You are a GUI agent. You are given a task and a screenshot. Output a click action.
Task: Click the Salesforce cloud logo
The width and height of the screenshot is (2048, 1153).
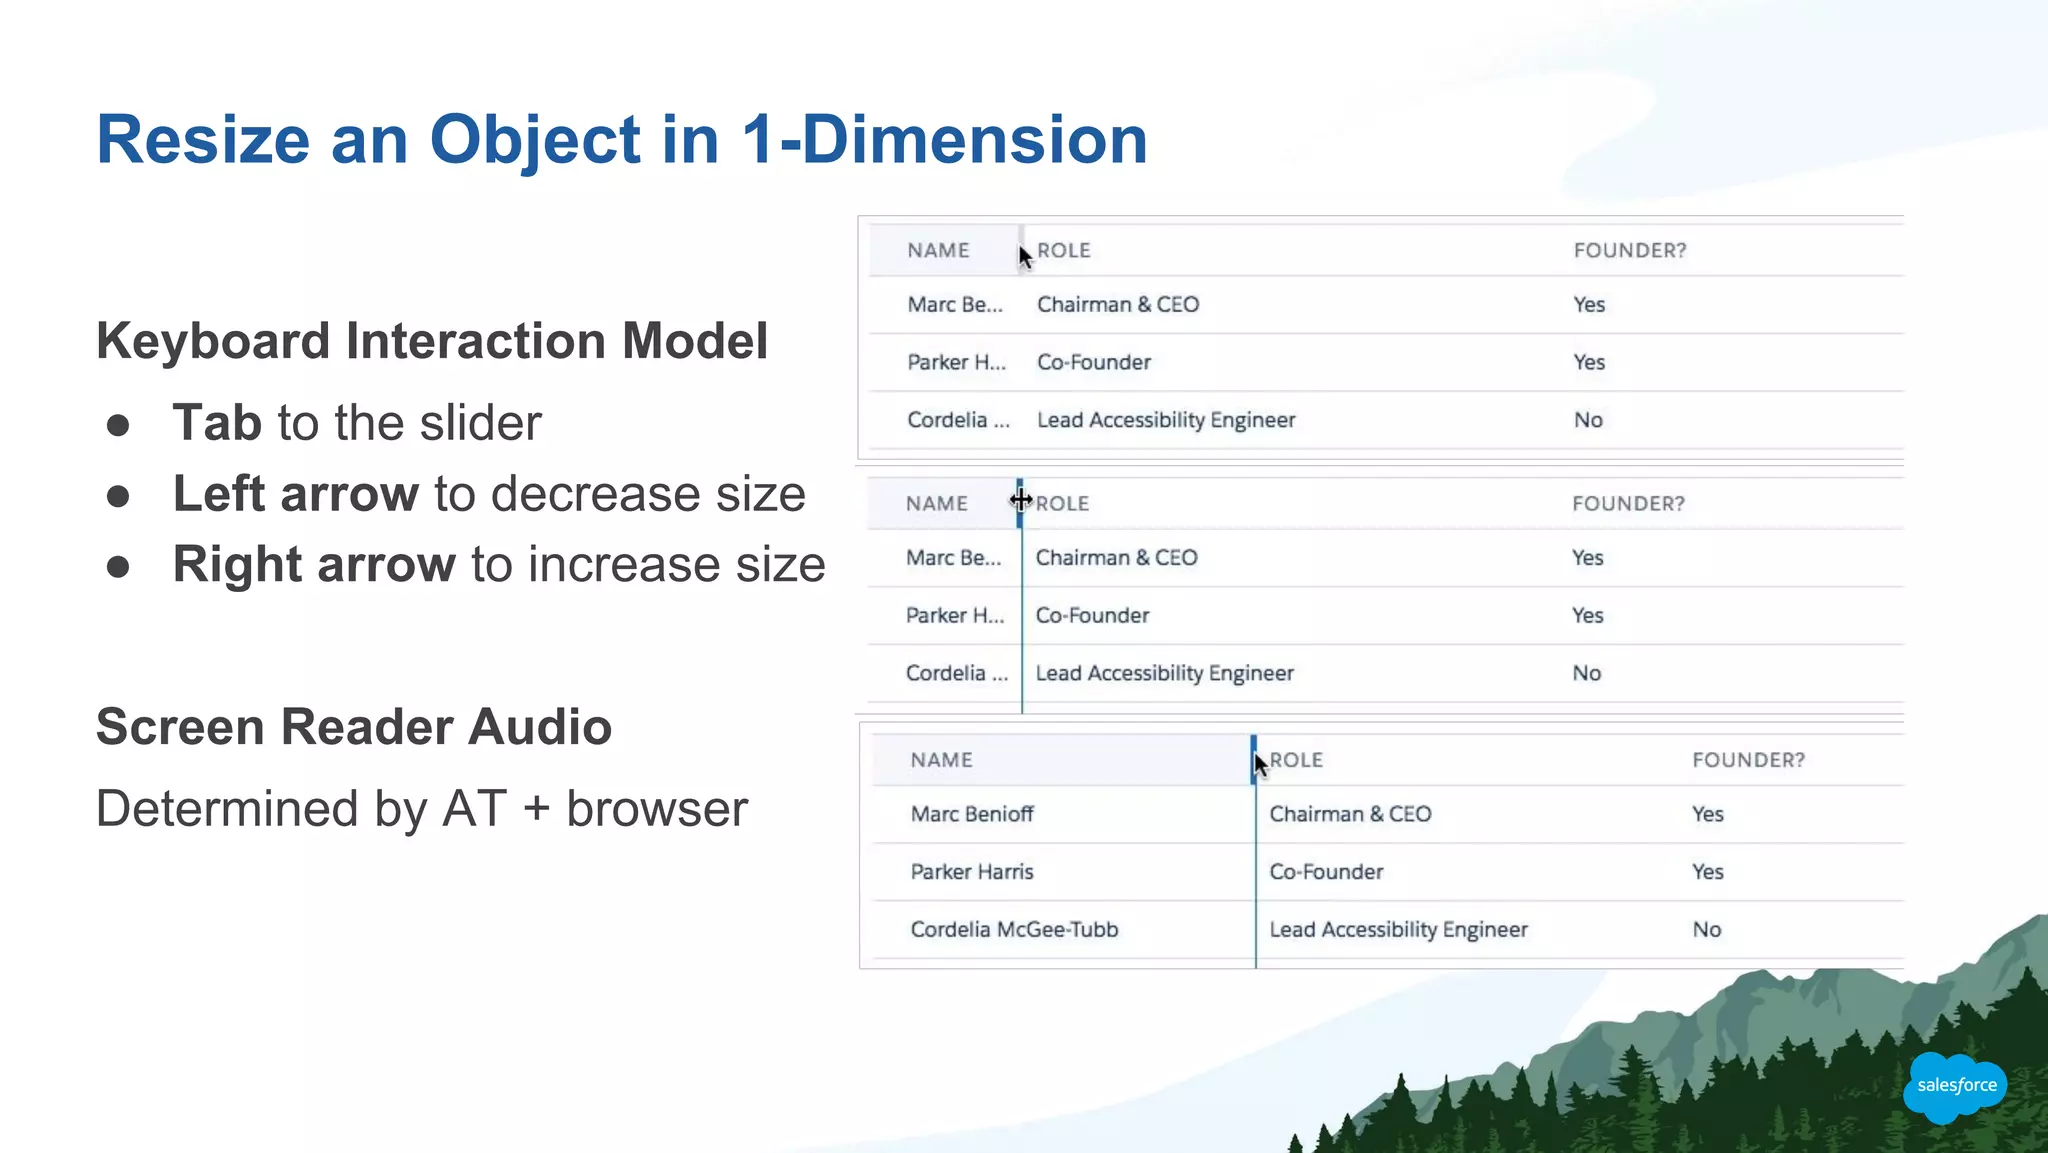(x=1955, y=1086)
